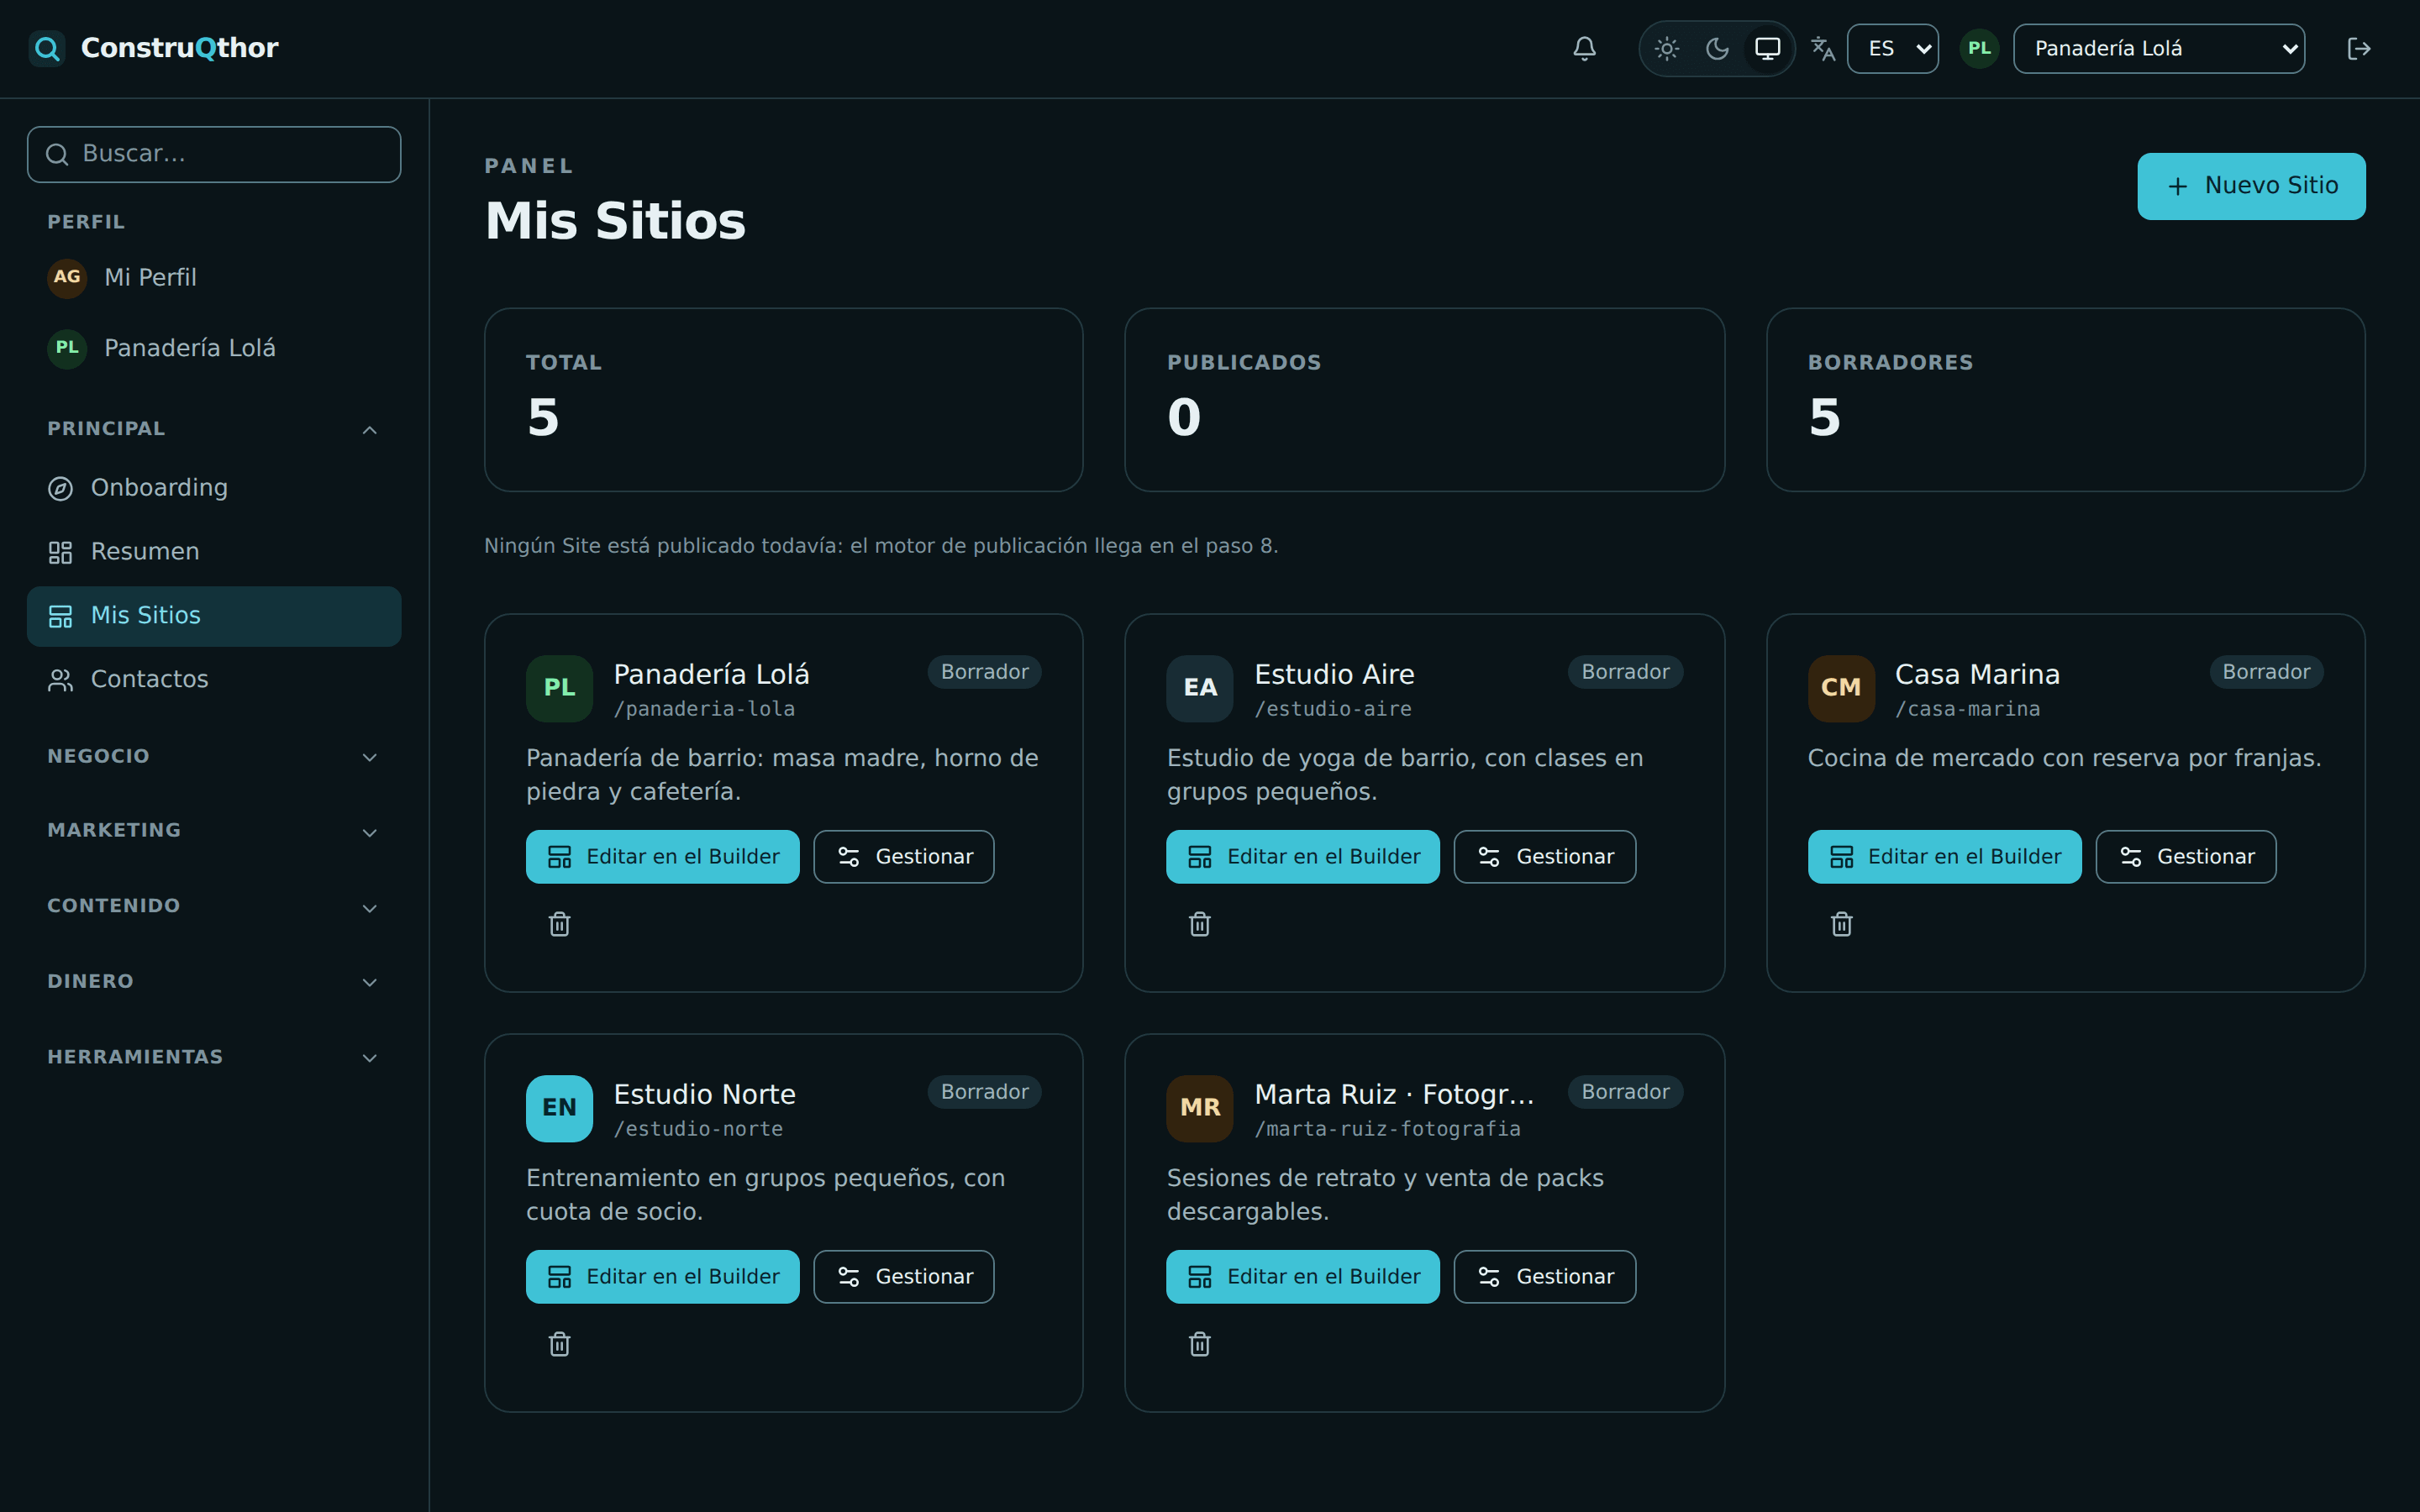The height and width of the screenshot is (1512, 2420).
Task: Click Gestionar for Estudio Norte
Action: (904, 1277)
